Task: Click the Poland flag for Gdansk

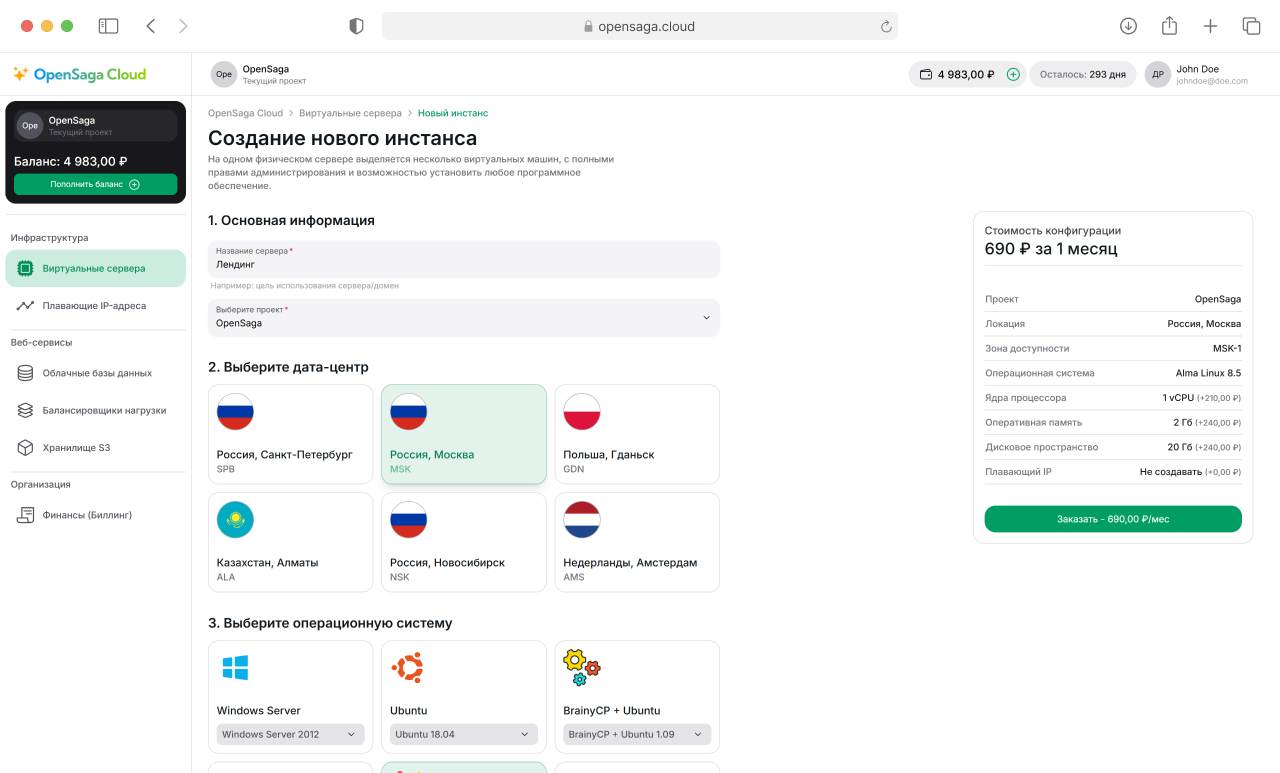Action: [x=582, y=412]
